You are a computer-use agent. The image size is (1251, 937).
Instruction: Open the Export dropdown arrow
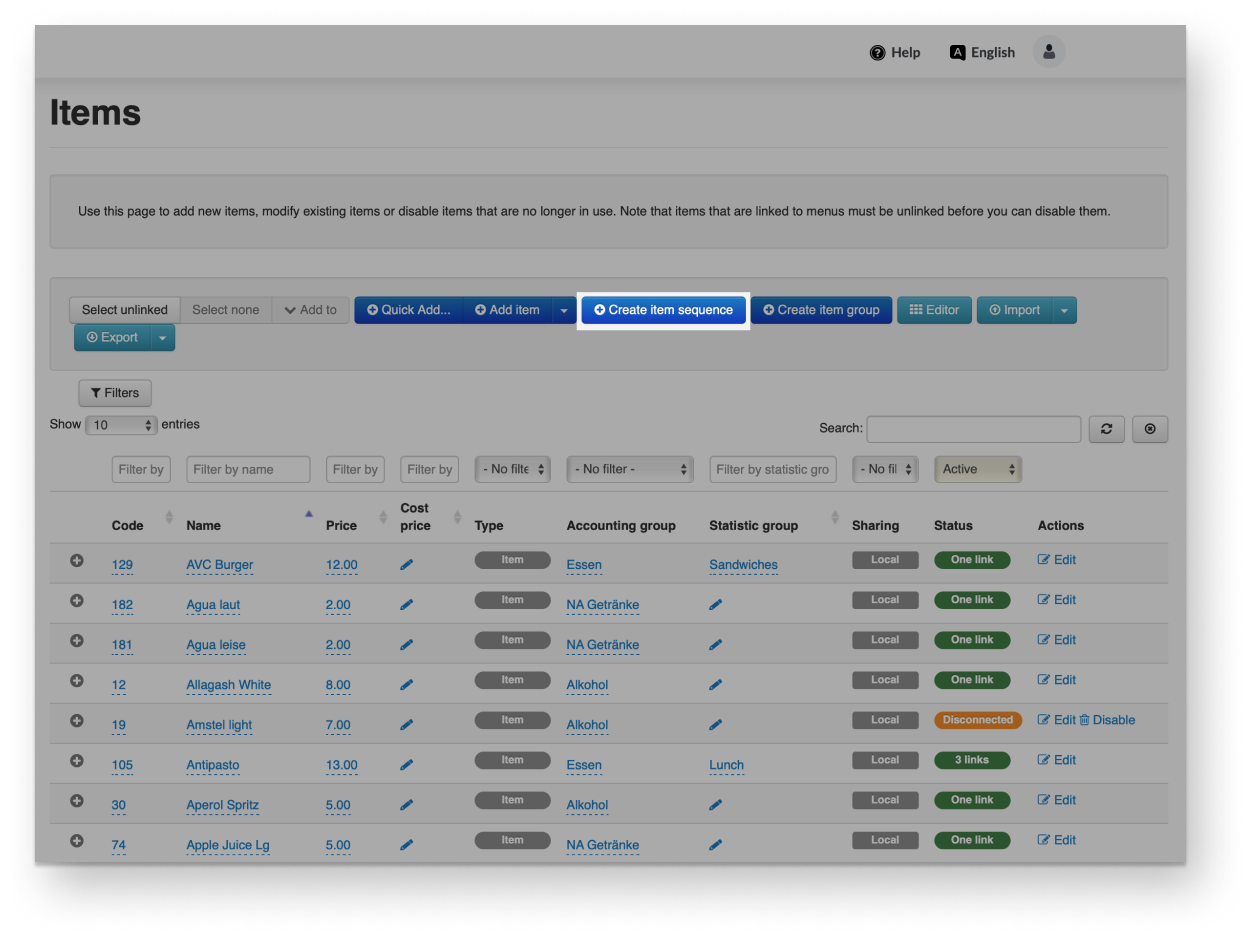click(x=162, y=337)
